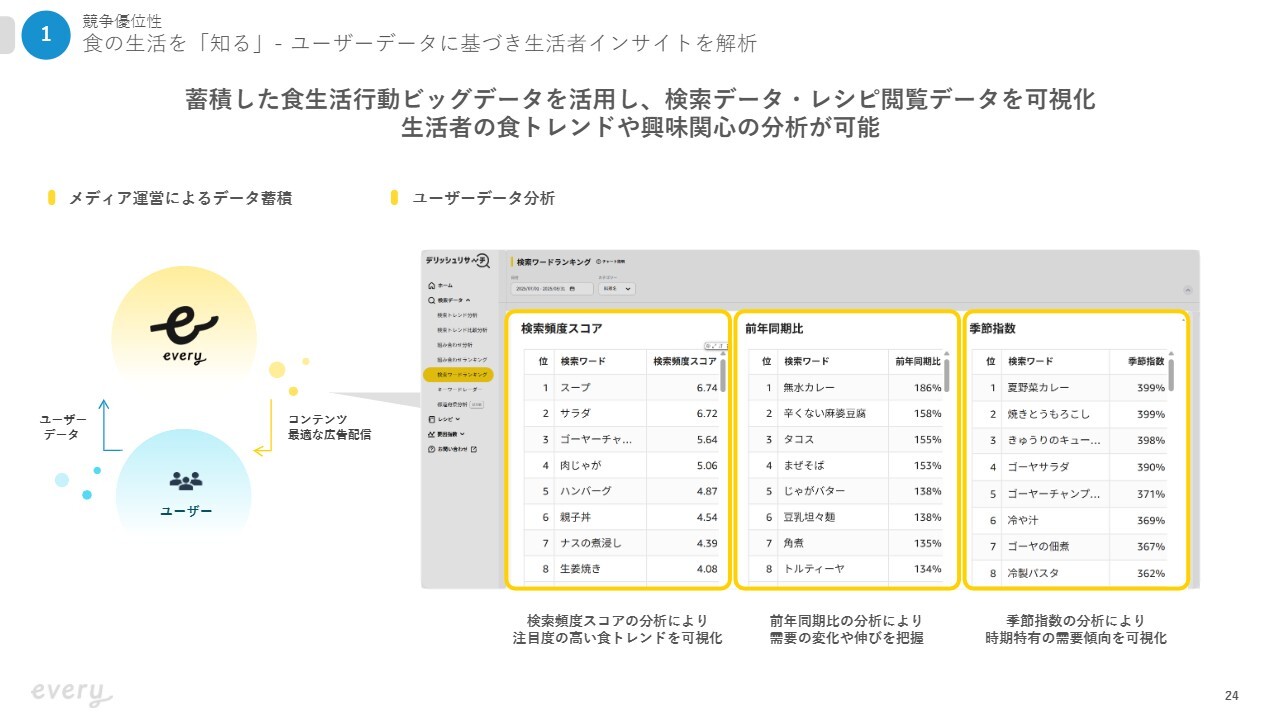This screenshot has width=1280, height=720.
Task: Click the question icon beside お問い合わせ
Action: point(431,449)
